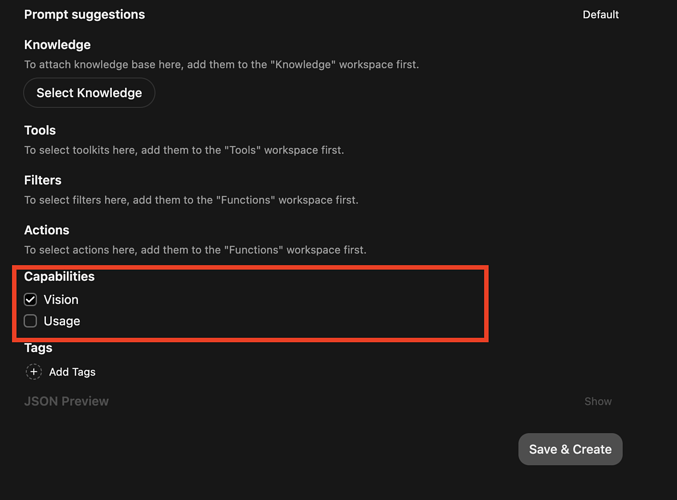Screen dimensions: 677x500
Task: Click the Add Tags text label
Action: tap(72, 372)
